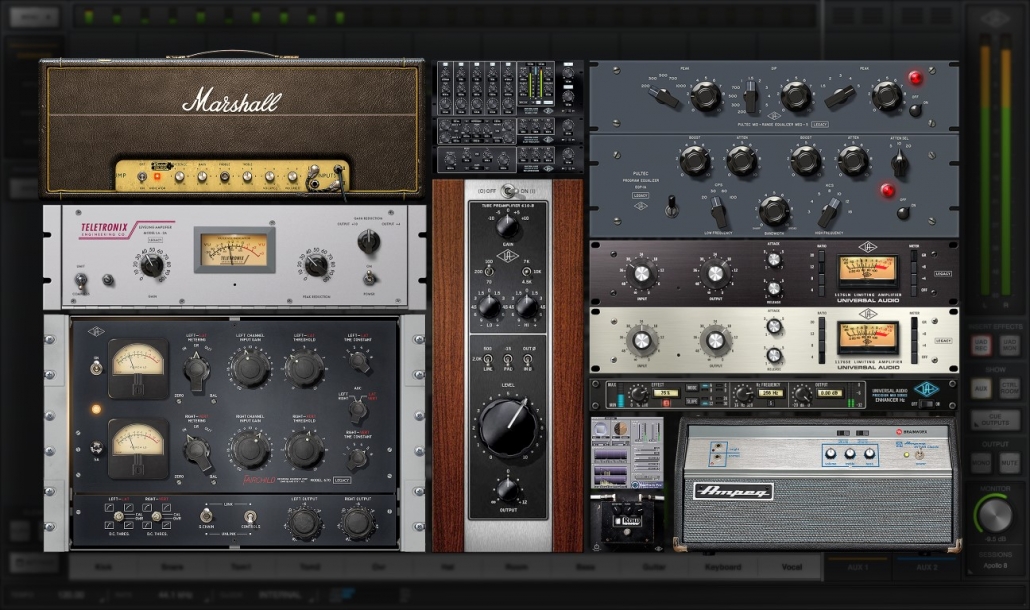1030x610 pixels.
Task: Open the Rat distortion pedal plugin
Action: (626, 521)
